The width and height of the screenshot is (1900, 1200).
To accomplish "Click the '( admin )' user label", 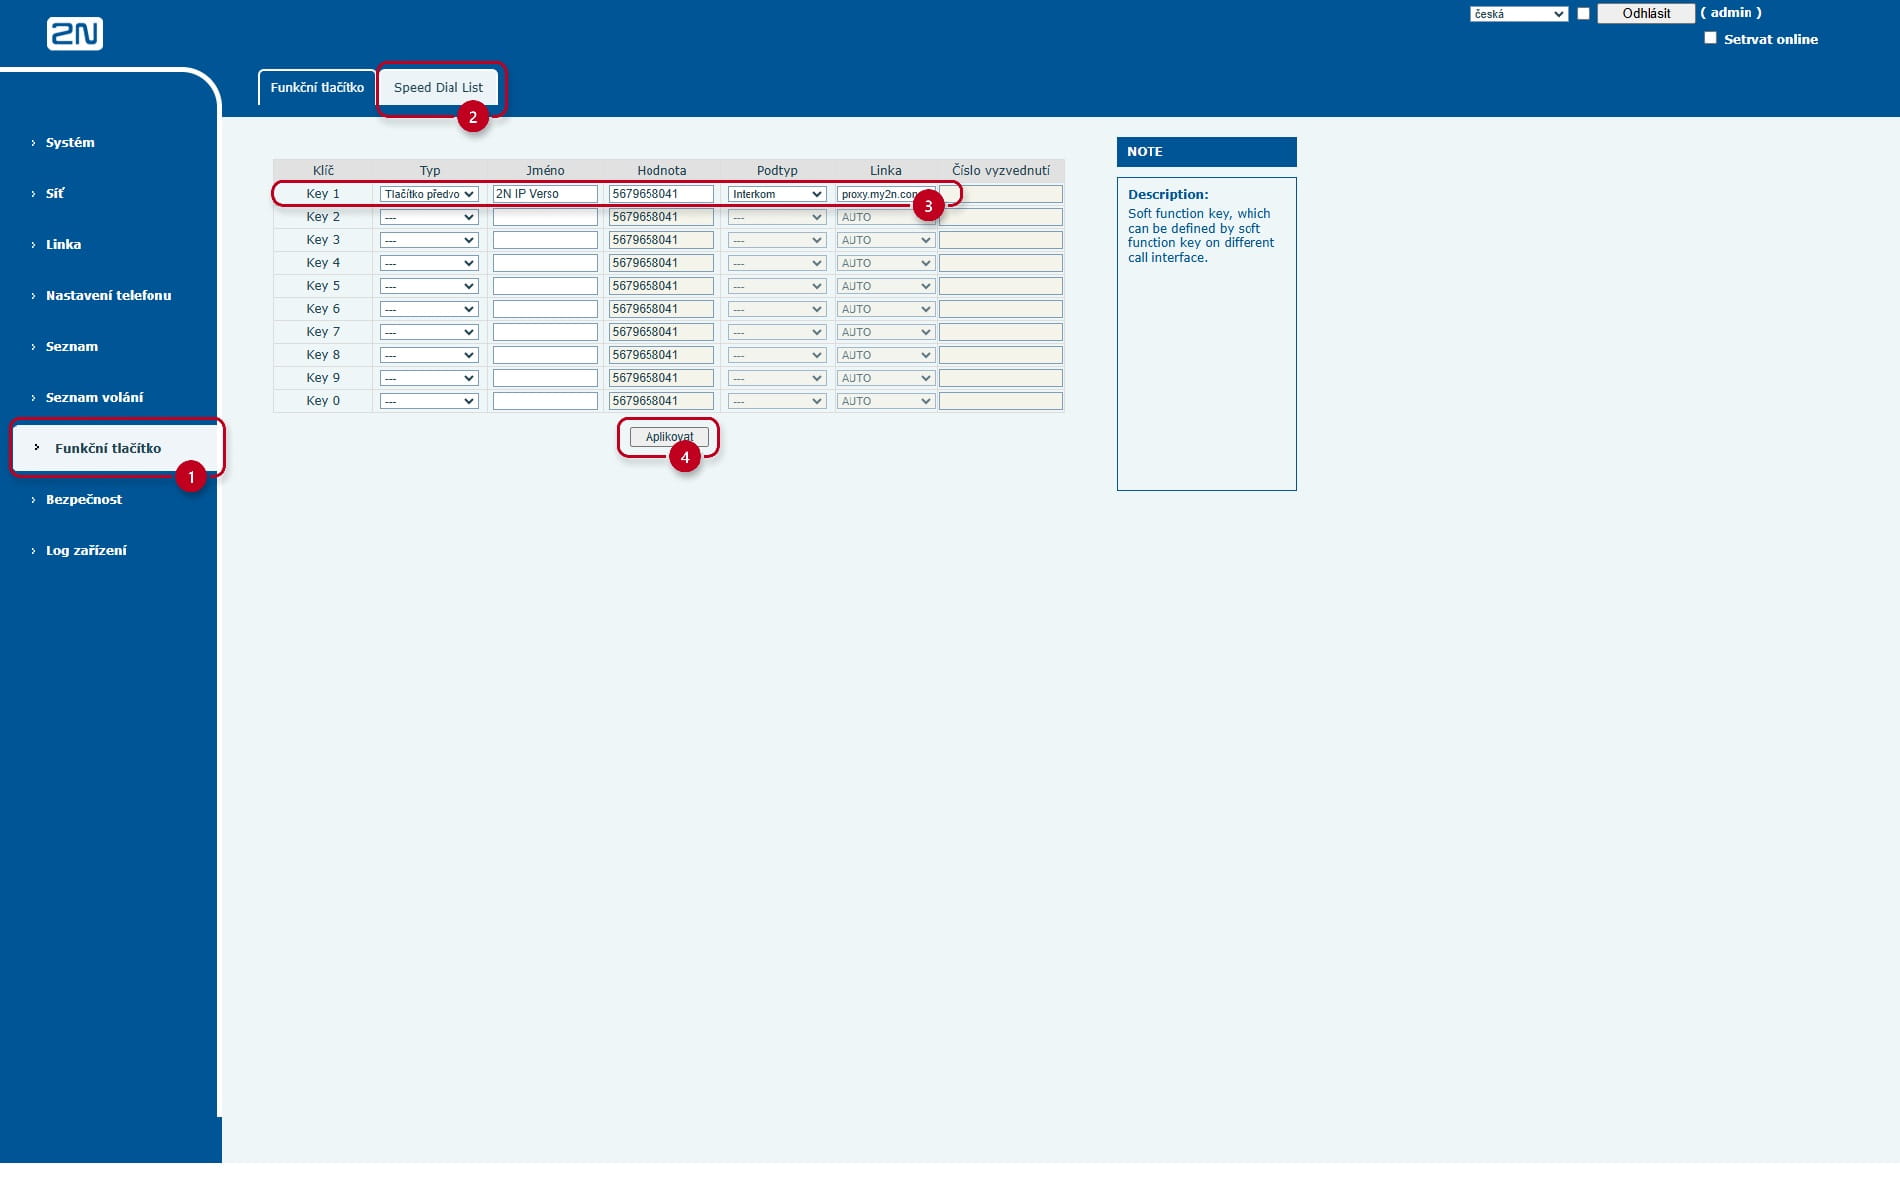I will (1731, 13).
